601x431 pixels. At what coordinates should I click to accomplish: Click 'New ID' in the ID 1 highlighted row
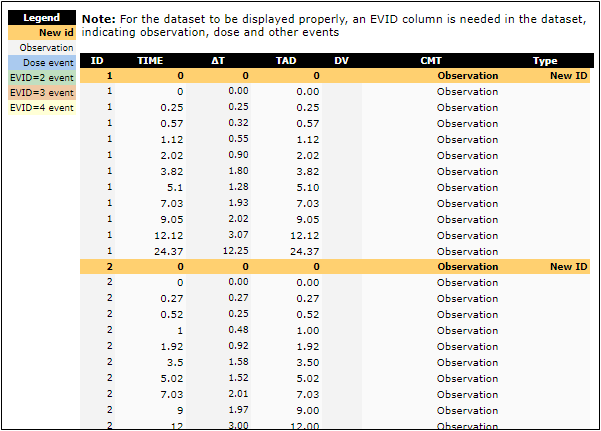pyautogui.click(x=568, y=76)
